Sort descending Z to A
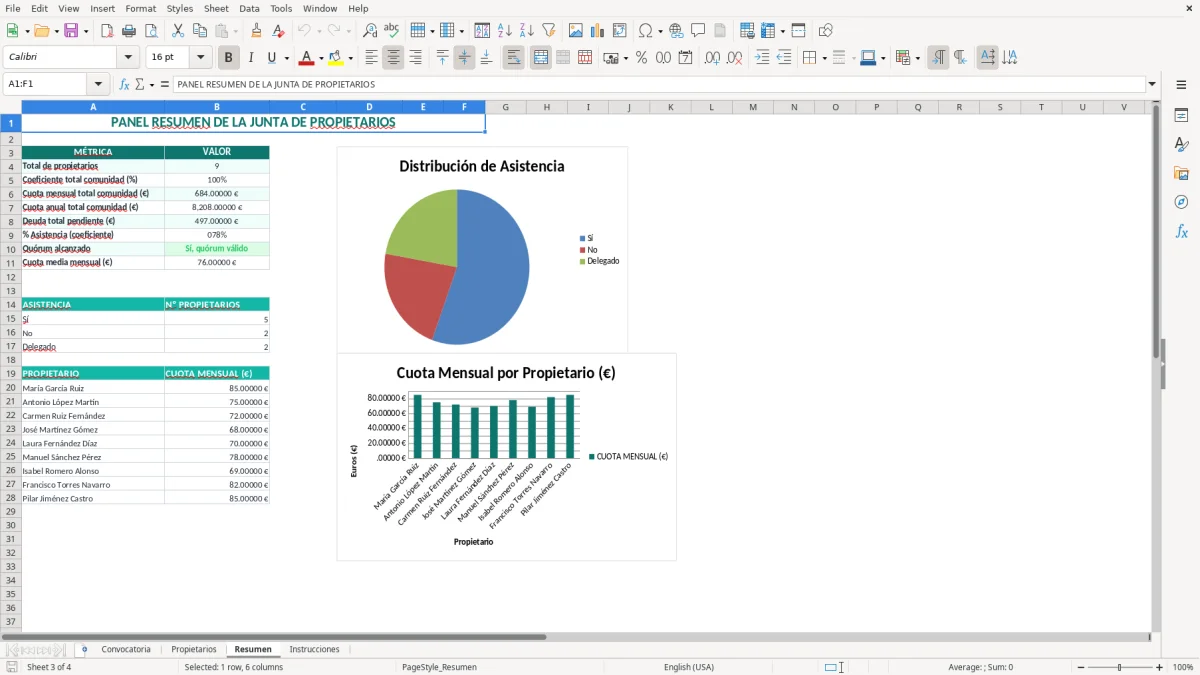 click(x=526, y=31)
